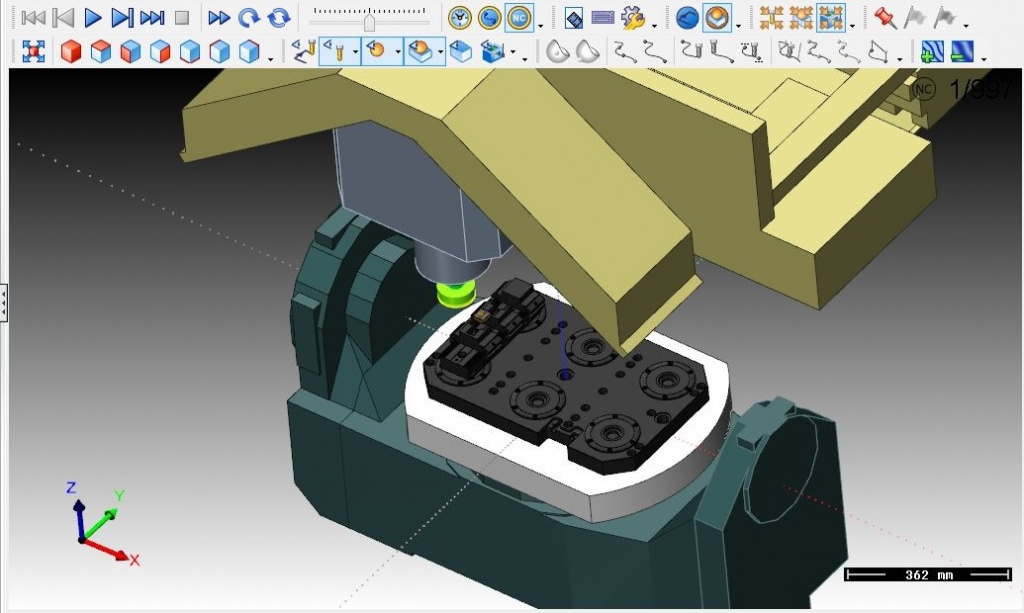Viewport: 1024px width, 613px height.
Task: Toggle the tool visibility button
Action: (x=336, y=52)
